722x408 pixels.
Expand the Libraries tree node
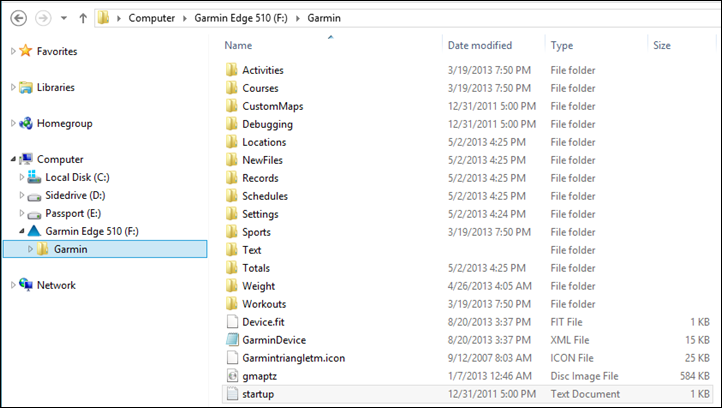pos(13,87)
